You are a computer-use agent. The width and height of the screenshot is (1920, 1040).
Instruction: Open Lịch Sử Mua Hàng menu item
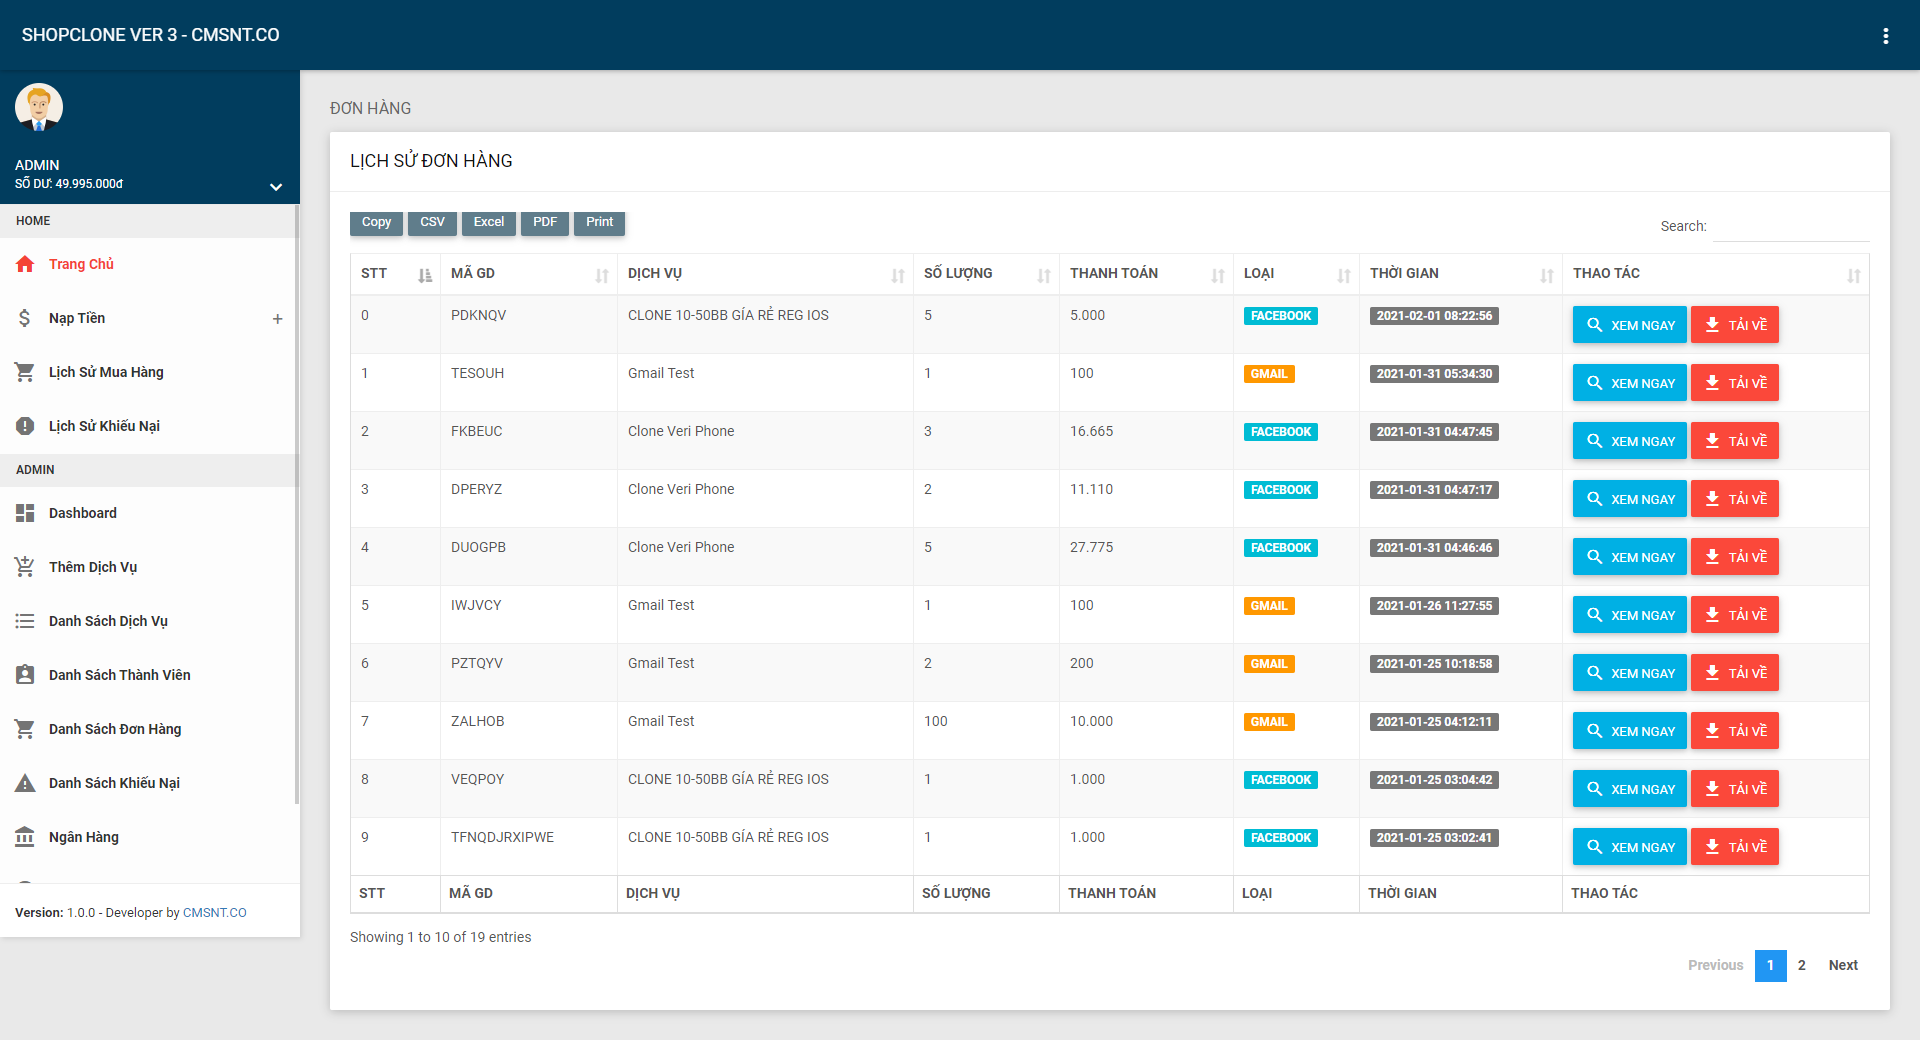tap(150, 372)
